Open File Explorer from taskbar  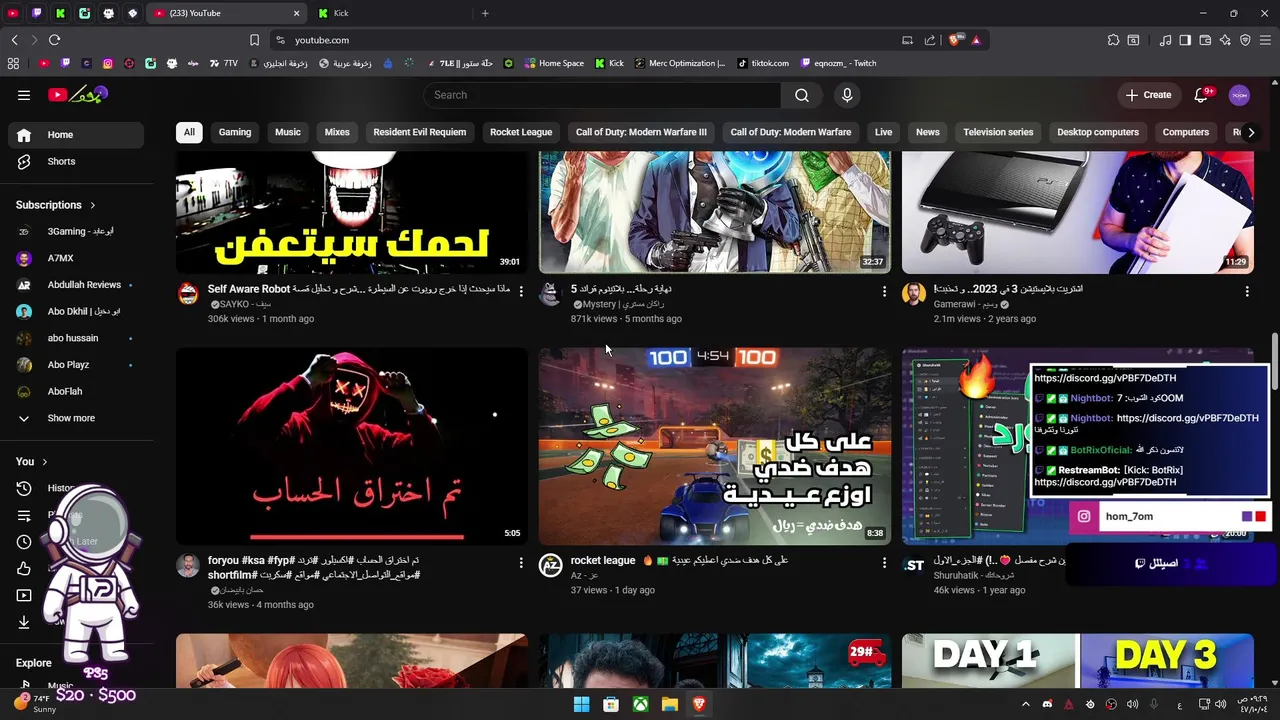click(670, 704)
